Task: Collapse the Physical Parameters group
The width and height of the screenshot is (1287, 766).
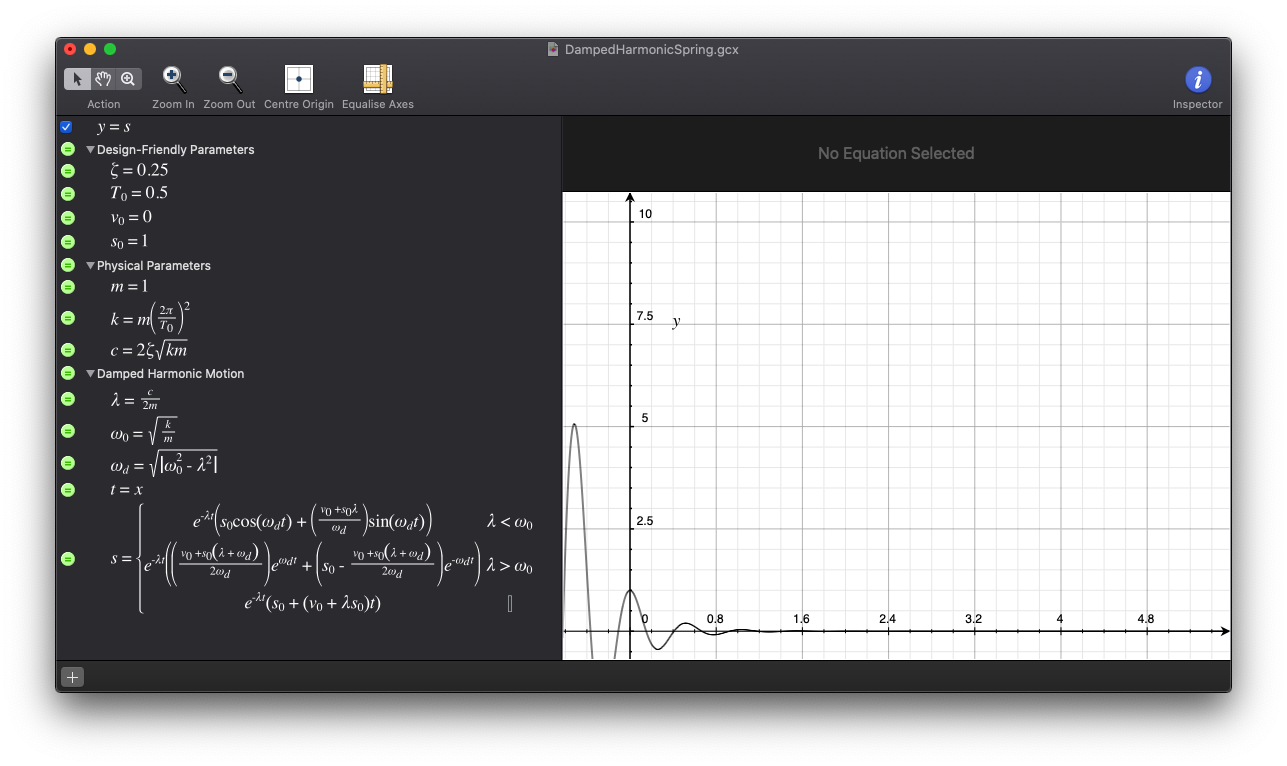Action: click(x=91, y=266)
